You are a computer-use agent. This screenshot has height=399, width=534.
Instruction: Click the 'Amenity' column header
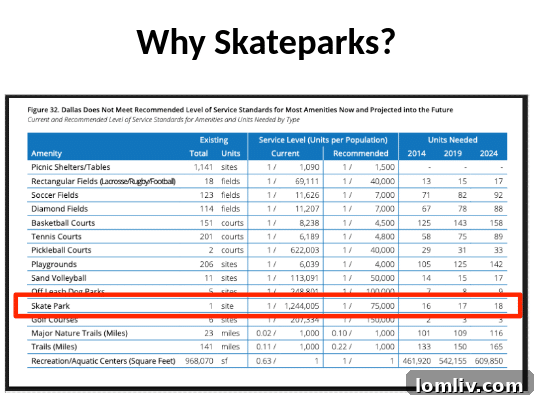(46, 154)
